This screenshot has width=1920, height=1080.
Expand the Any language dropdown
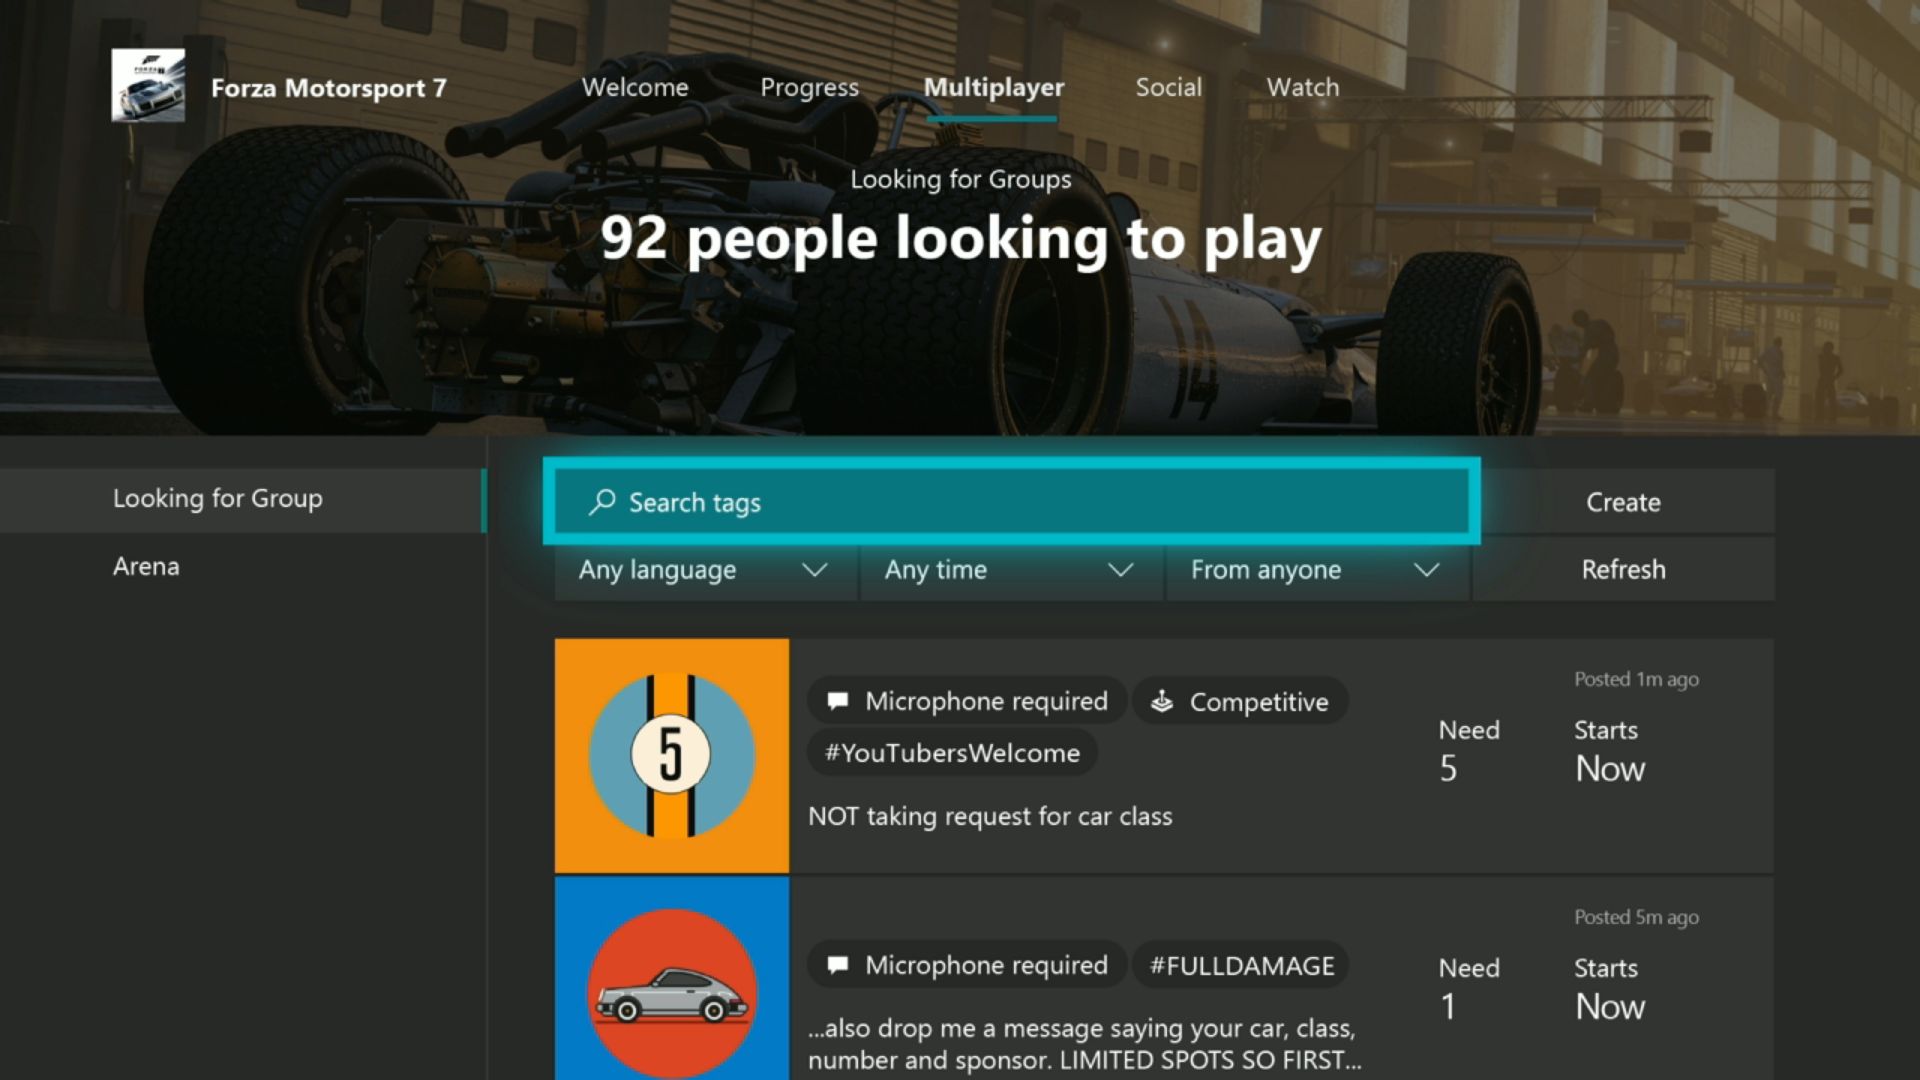point(704,570)
